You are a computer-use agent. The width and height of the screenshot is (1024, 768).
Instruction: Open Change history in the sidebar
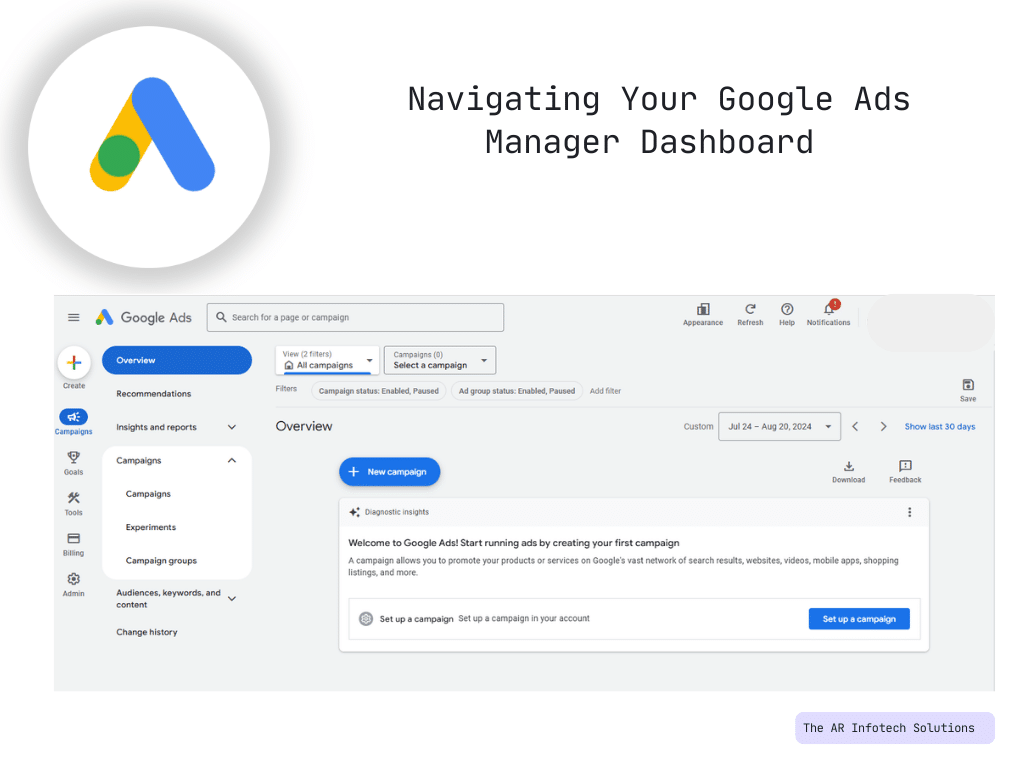click(x=147, y=632)
